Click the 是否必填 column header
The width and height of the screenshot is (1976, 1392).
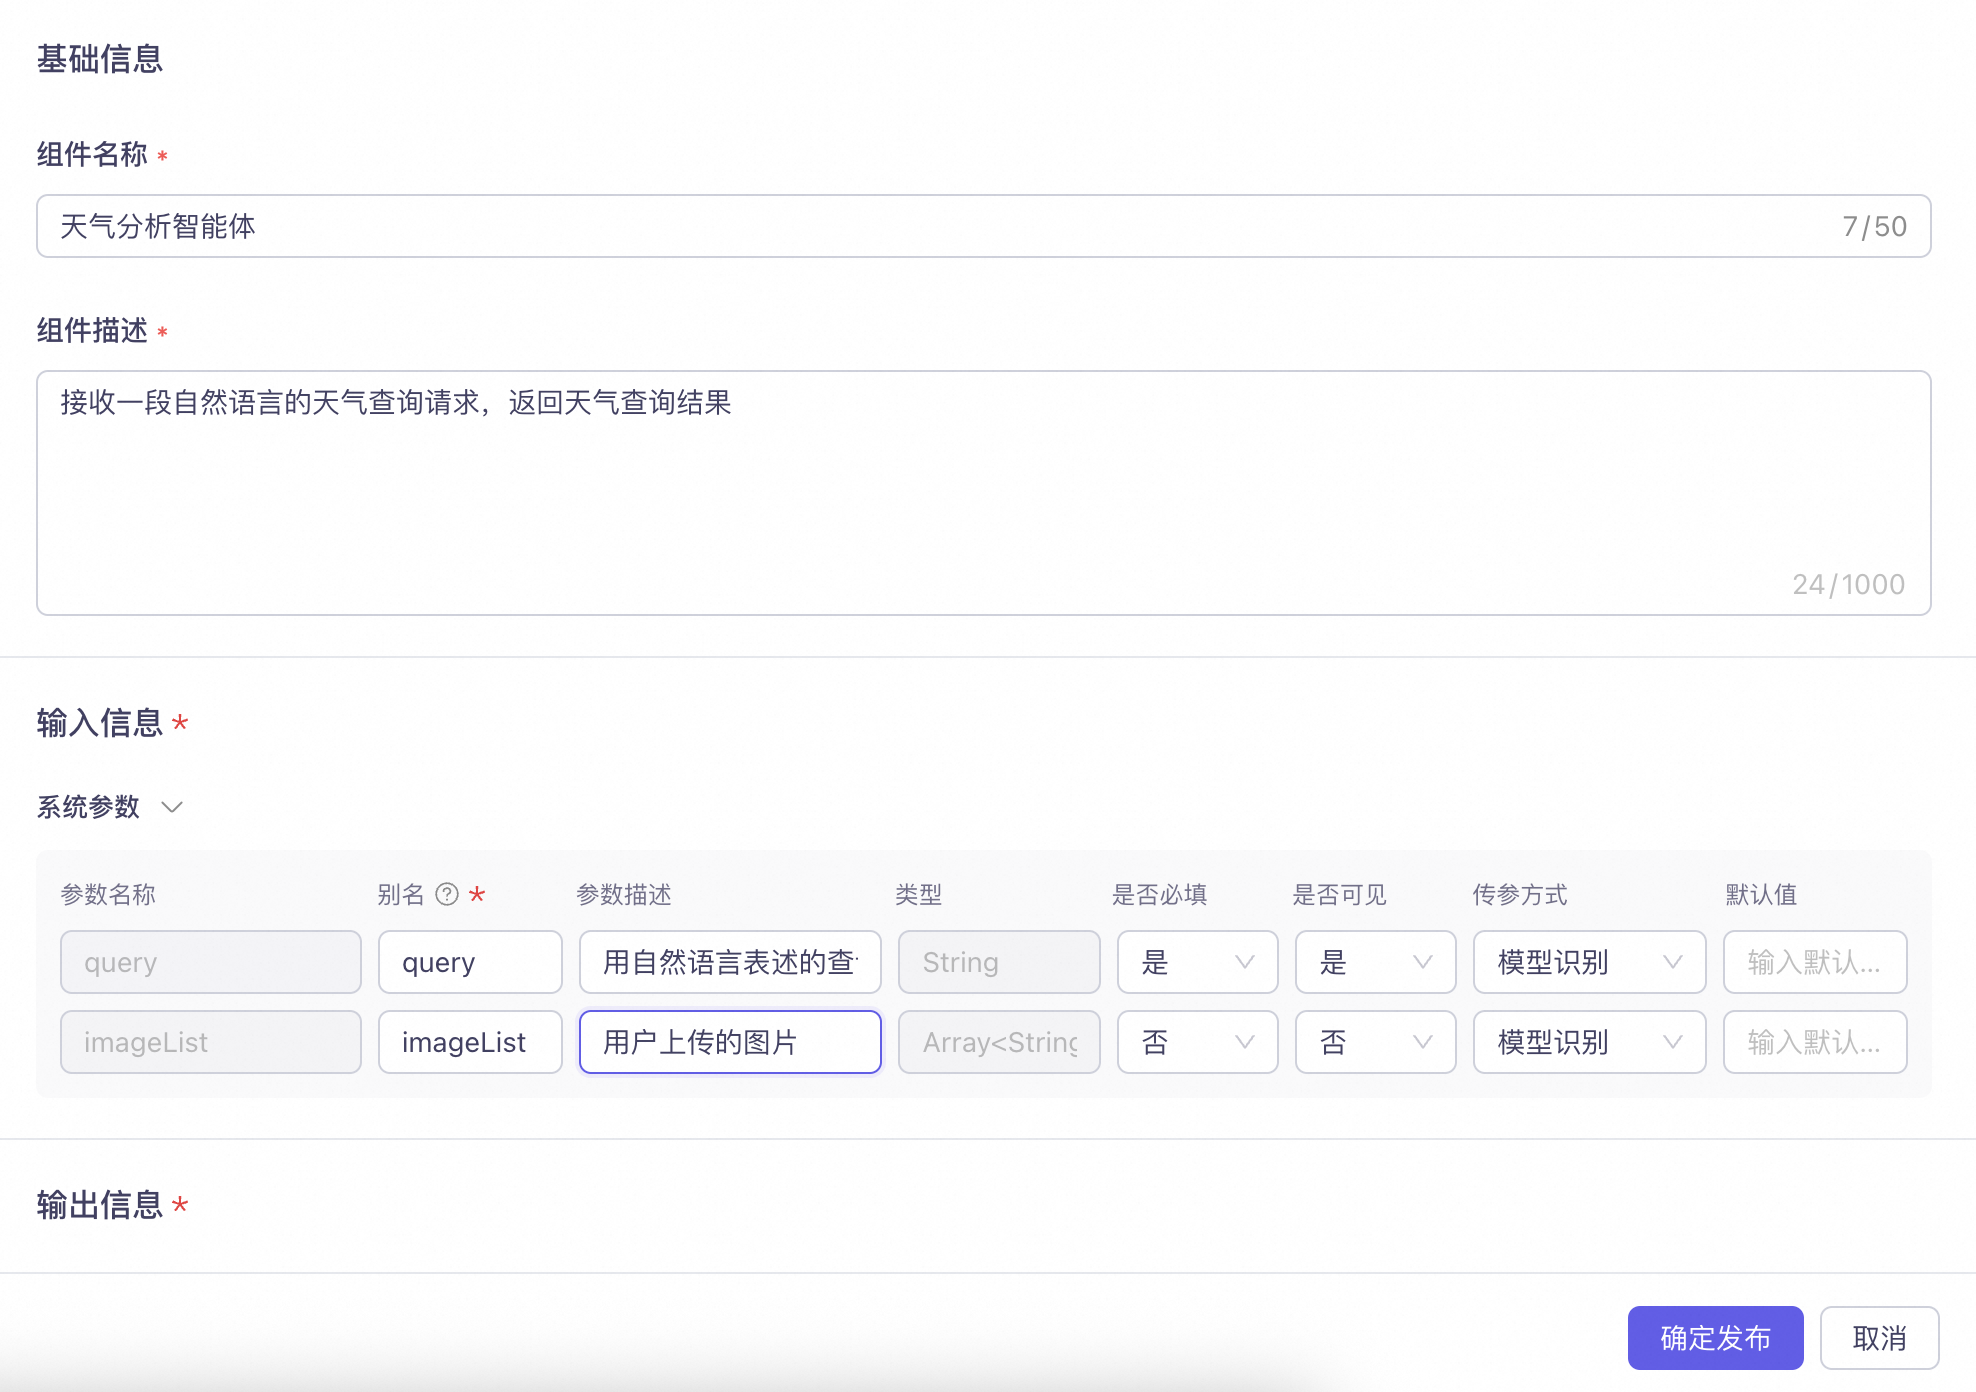pos(1160,894)
